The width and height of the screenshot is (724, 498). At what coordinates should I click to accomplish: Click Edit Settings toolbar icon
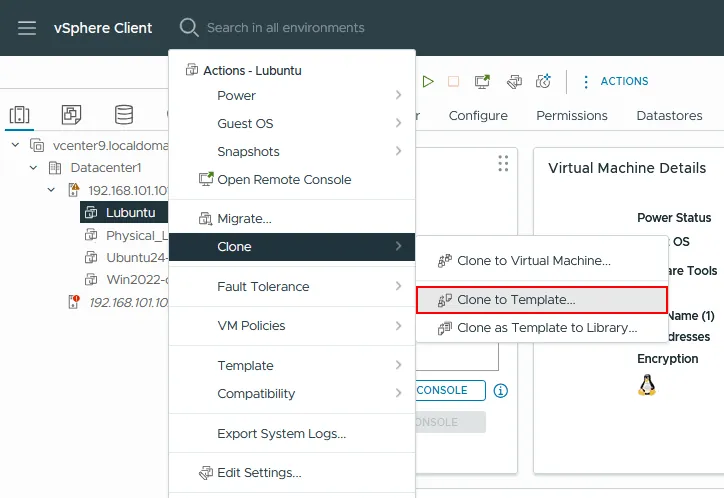coord(514,82)
